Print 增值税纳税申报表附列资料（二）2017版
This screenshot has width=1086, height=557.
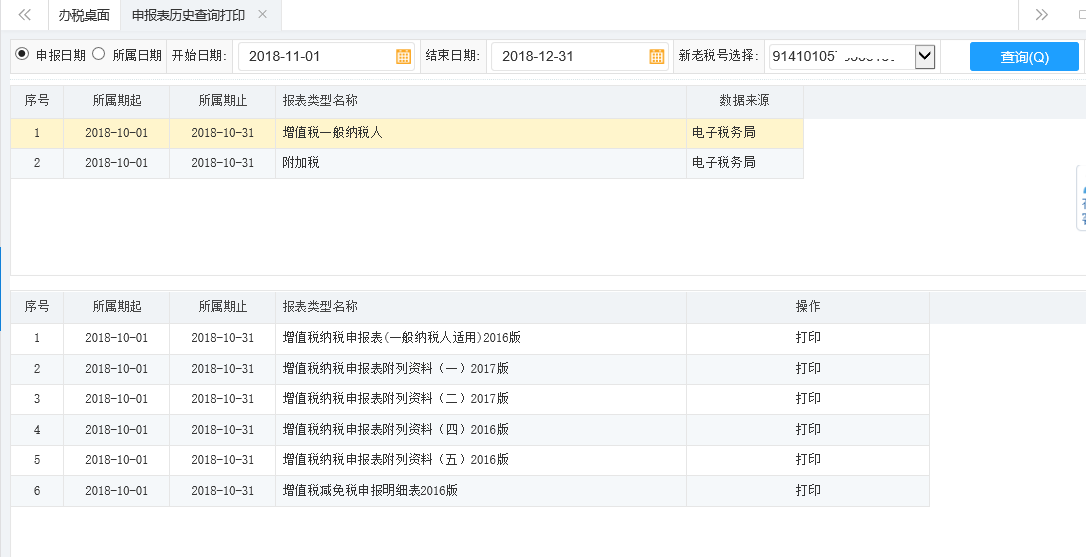tap(807, 399)
